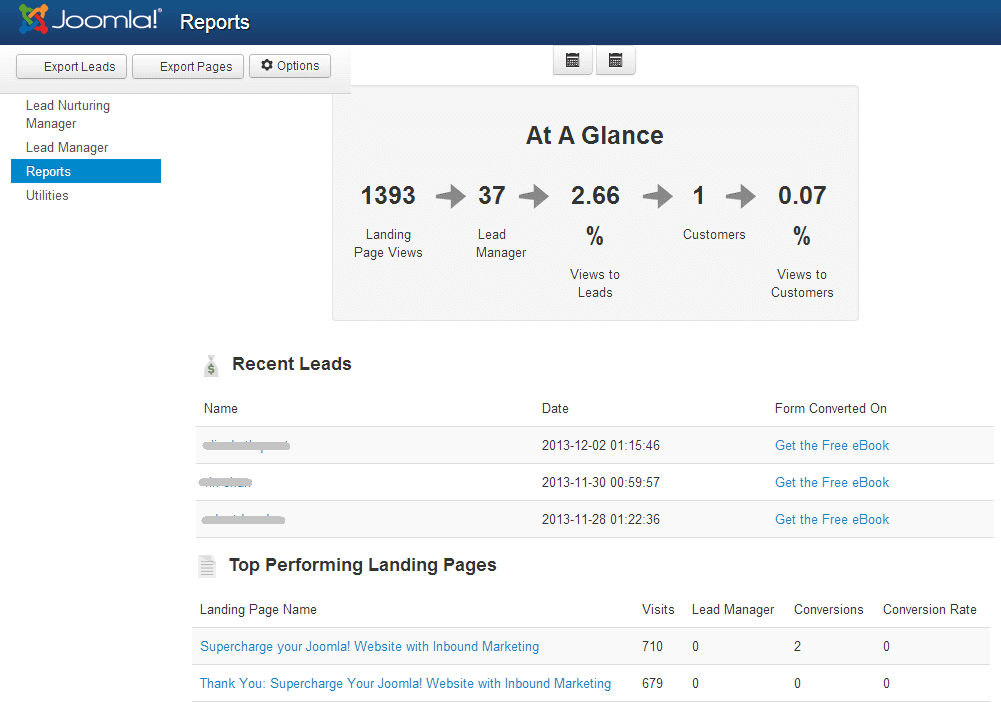
Task: Click the 'Lead Manager' column header in landing pages table
Action: [x=733, y=609]
